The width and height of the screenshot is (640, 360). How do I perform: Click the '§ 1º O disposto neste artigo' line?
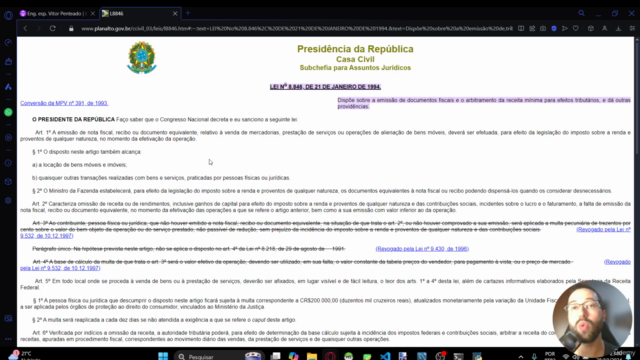[x=87, y=152]
